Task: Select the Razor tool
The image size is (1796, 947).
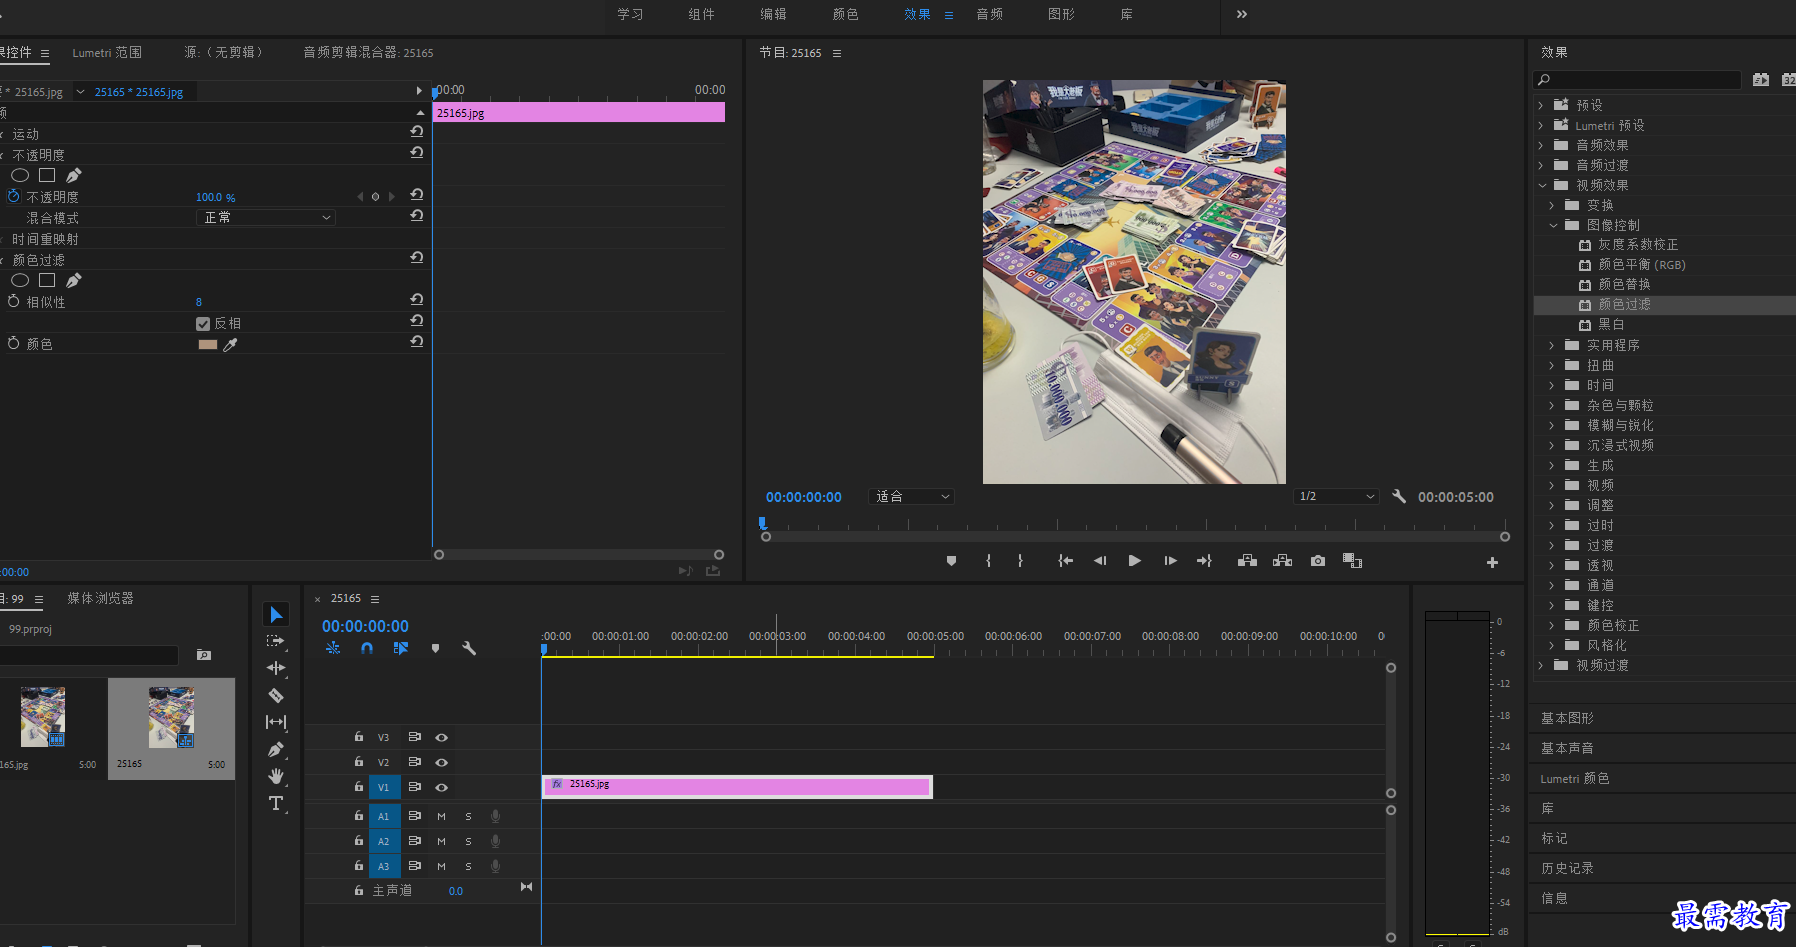Action: point(276,695)
